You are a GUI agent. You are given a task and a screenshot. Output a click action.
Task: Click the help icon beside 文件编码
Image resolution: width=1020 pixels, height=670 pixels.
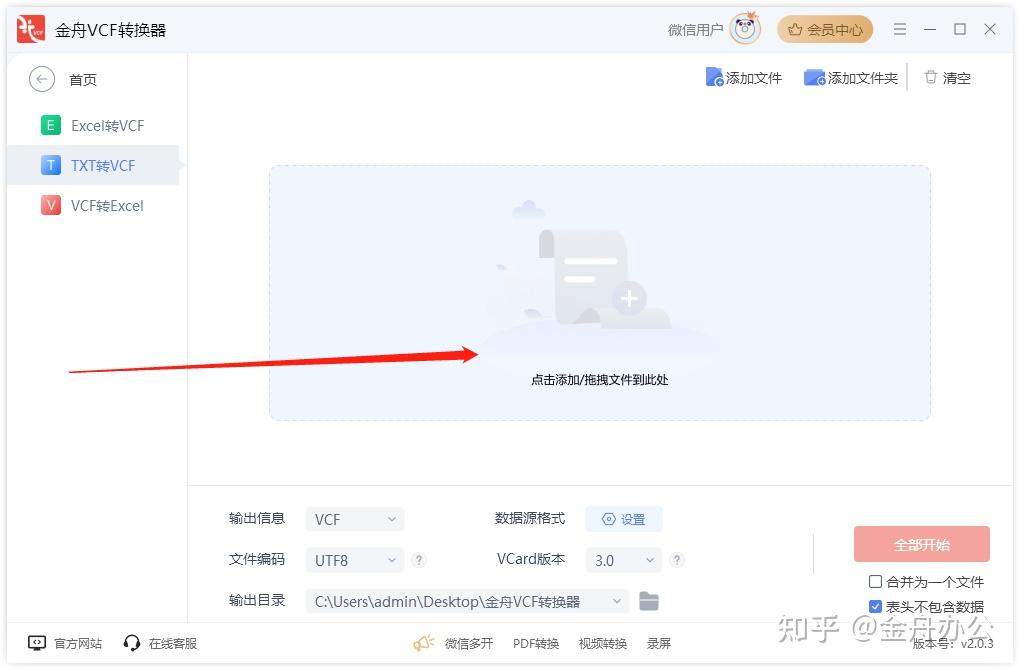point(421,559)
